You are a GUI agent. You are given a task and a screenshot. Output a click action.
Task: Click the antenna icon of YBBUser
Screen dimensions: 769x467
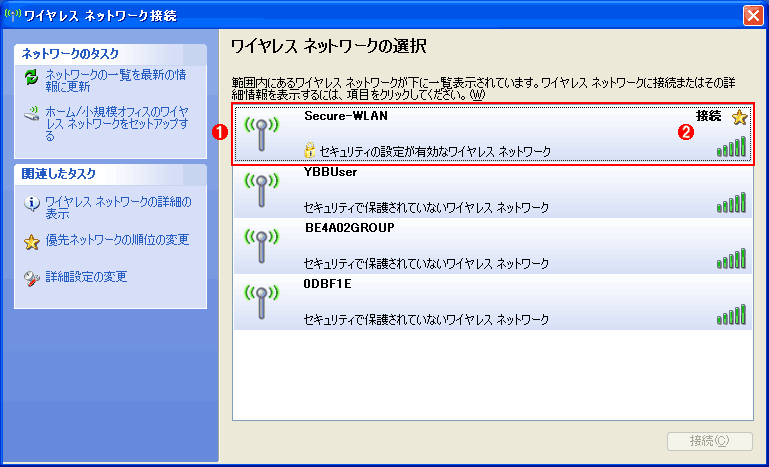(x=261, y=189)
